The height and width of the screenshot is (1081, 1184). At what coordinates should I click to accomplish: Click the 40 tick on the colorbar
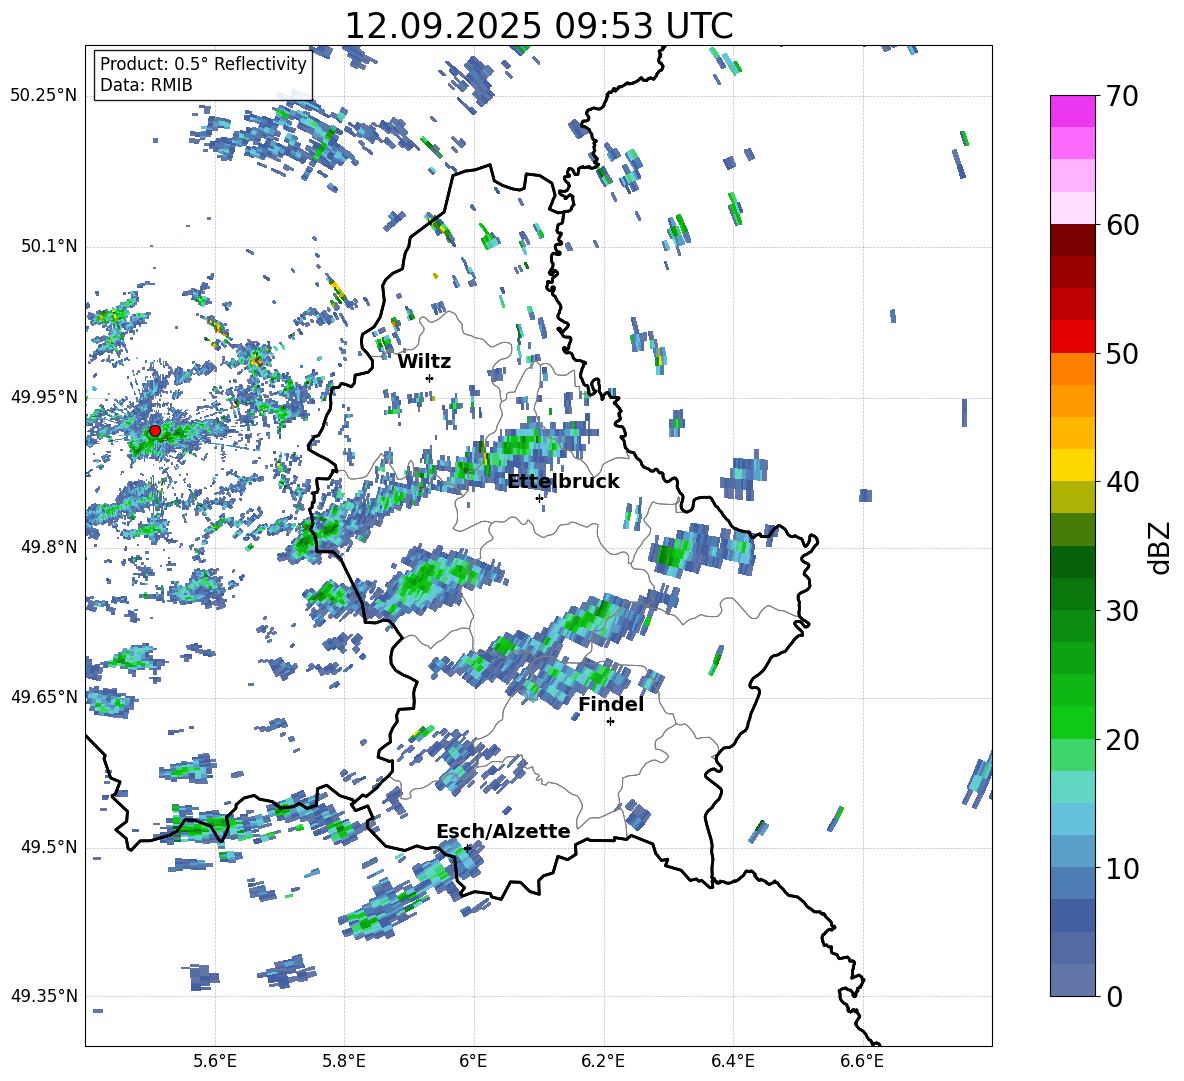(1121, 482)
